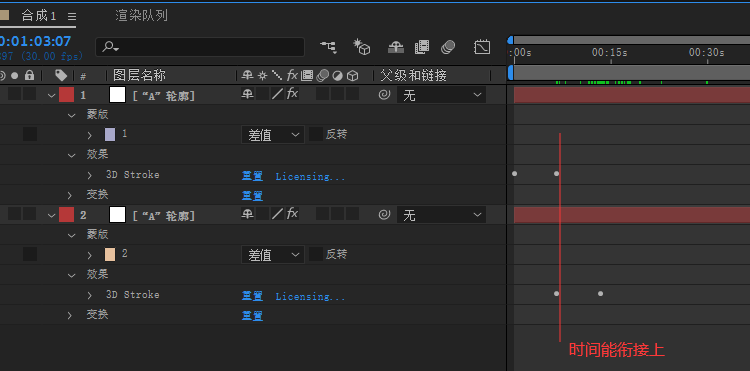The height and width of the screenshot is (371, 750).
Task: Reset layer 1 变换 via 重置
Action: click(x=252, y=196)
